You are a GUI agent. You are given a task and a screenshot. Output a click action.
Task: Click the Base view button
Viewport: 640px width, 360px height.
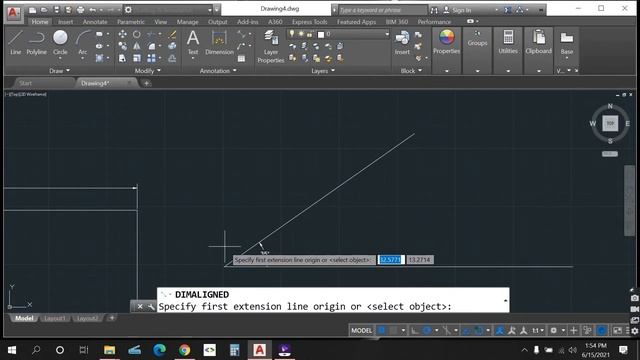(567, 43)
